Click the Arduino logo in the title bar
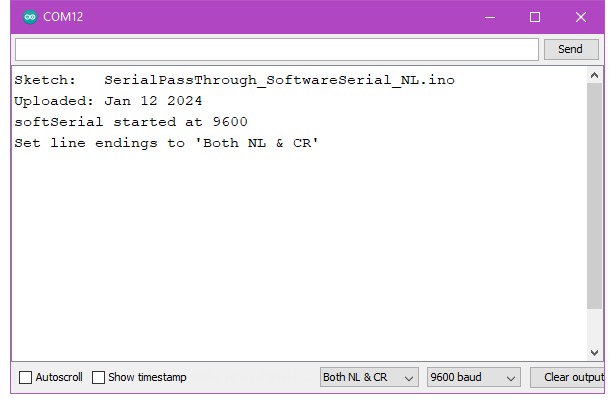Viewport: 615px width, 404px height. 29,17
